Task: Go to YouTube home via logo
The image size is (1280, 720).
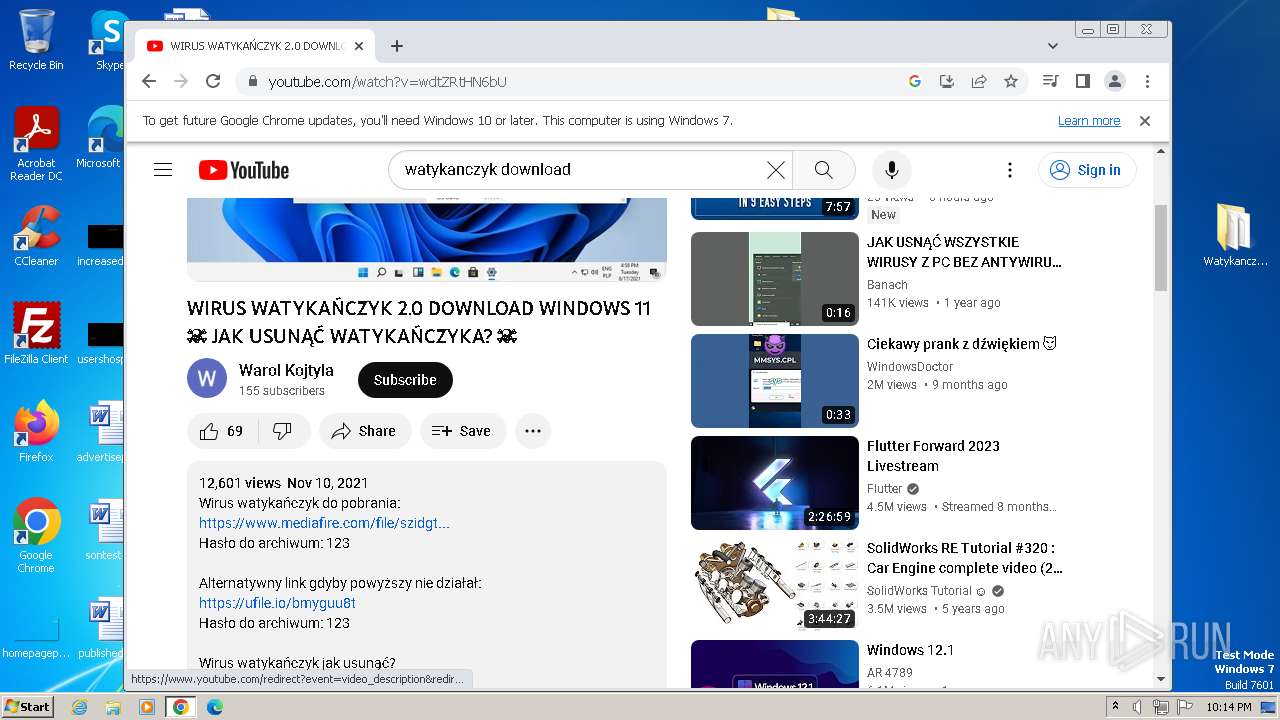Action: [244, 170]
